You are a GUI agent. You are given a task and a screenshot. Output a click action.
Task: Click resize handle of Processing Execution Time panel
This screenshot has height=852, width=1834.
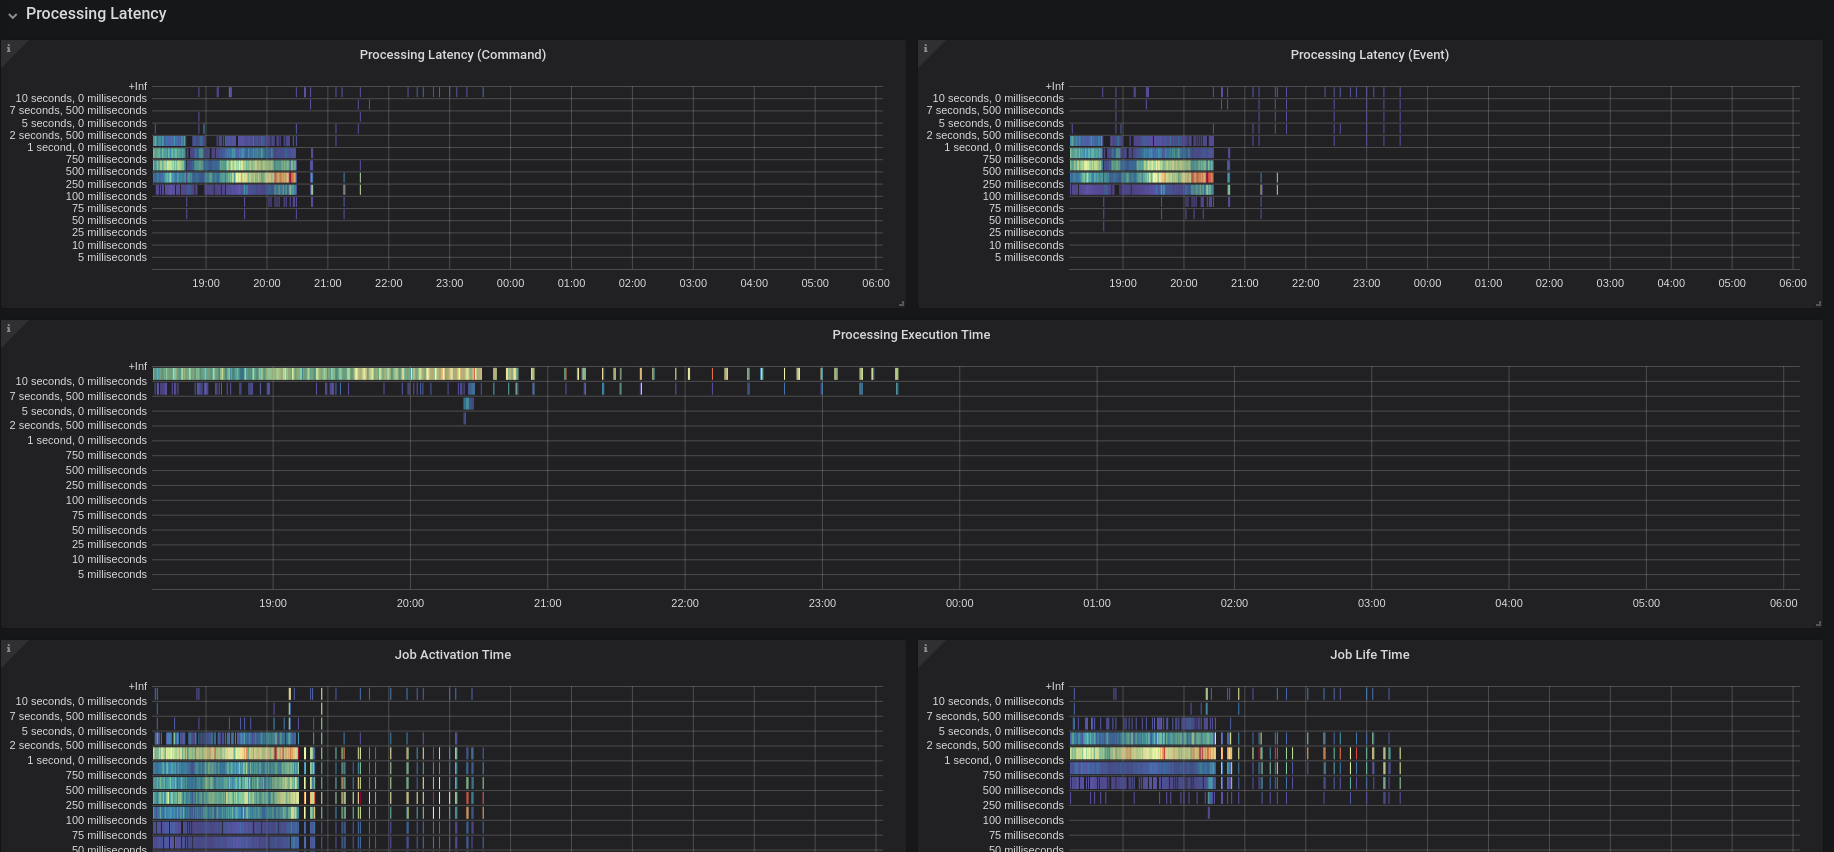pyautogui.click(x=1818, y=623)
